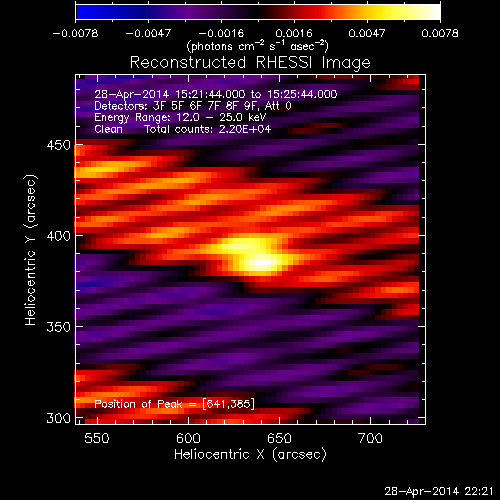Click the colorbar units text 'photons cm-2 s-1 asec-2'
Screen dimensions: 500x500
click(x=258, y=46)
